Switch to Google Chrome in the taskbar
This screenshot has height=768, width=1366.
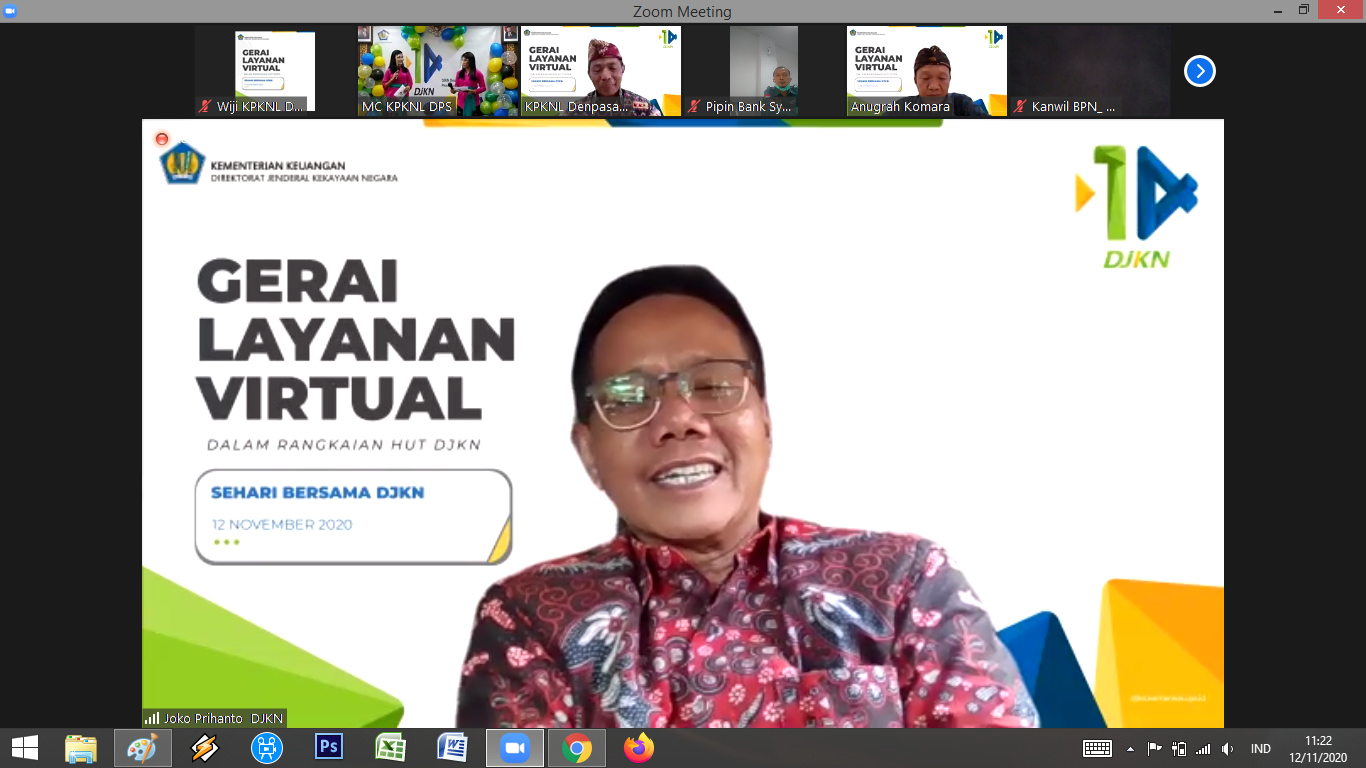(577, 748)
